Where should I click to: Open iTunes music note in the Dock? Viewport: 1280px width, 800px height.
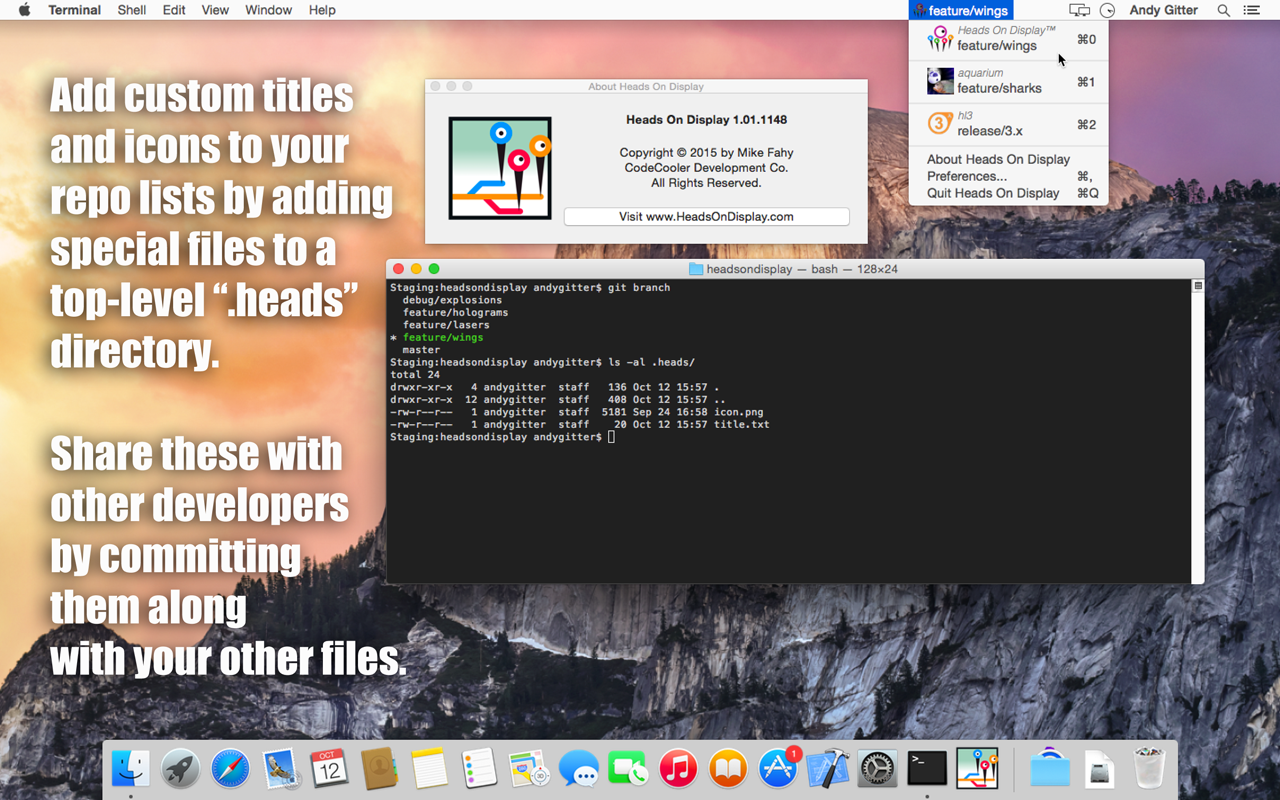678,769
